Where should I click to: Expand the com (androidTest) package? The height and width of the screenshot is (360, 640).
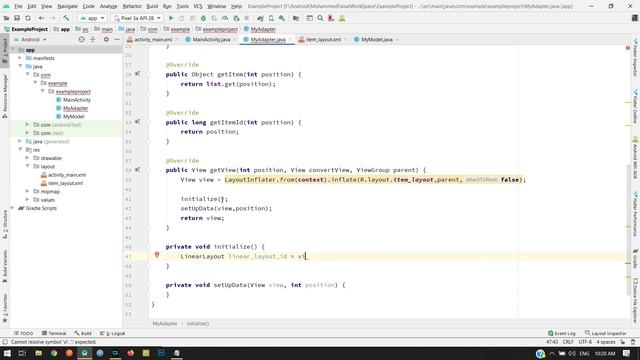[x=27, y=124]
